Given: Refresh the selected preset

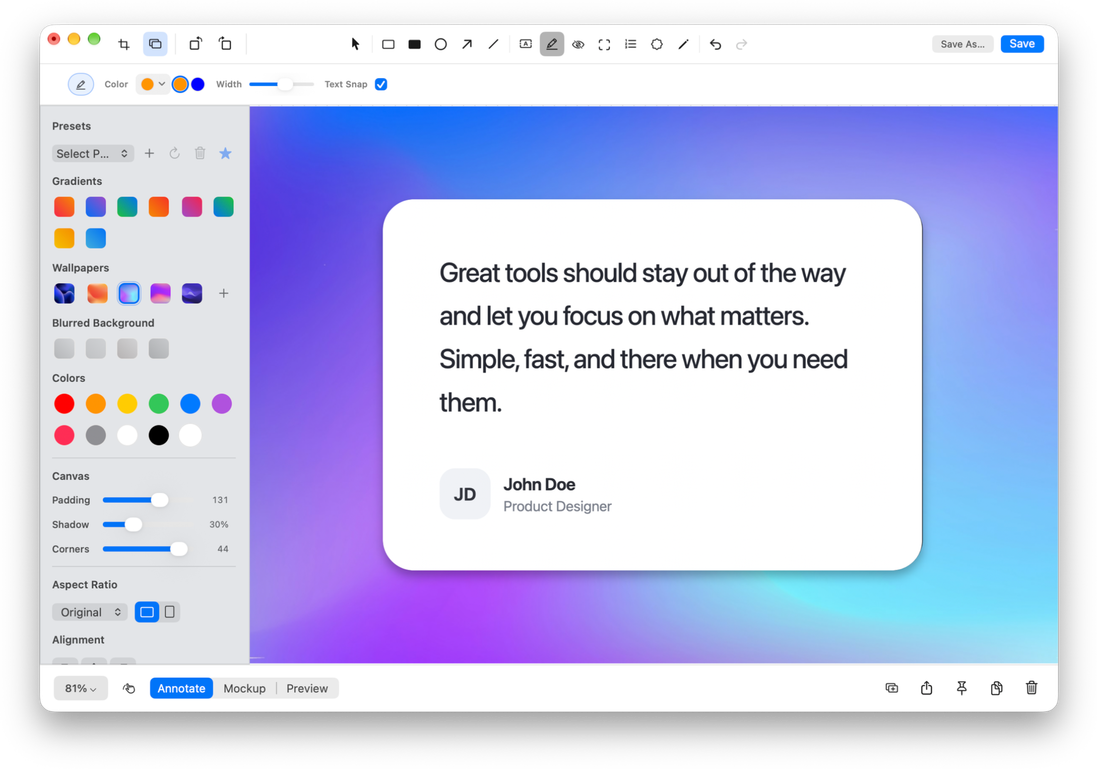Looking at the screenshot, I should point(174,153).
